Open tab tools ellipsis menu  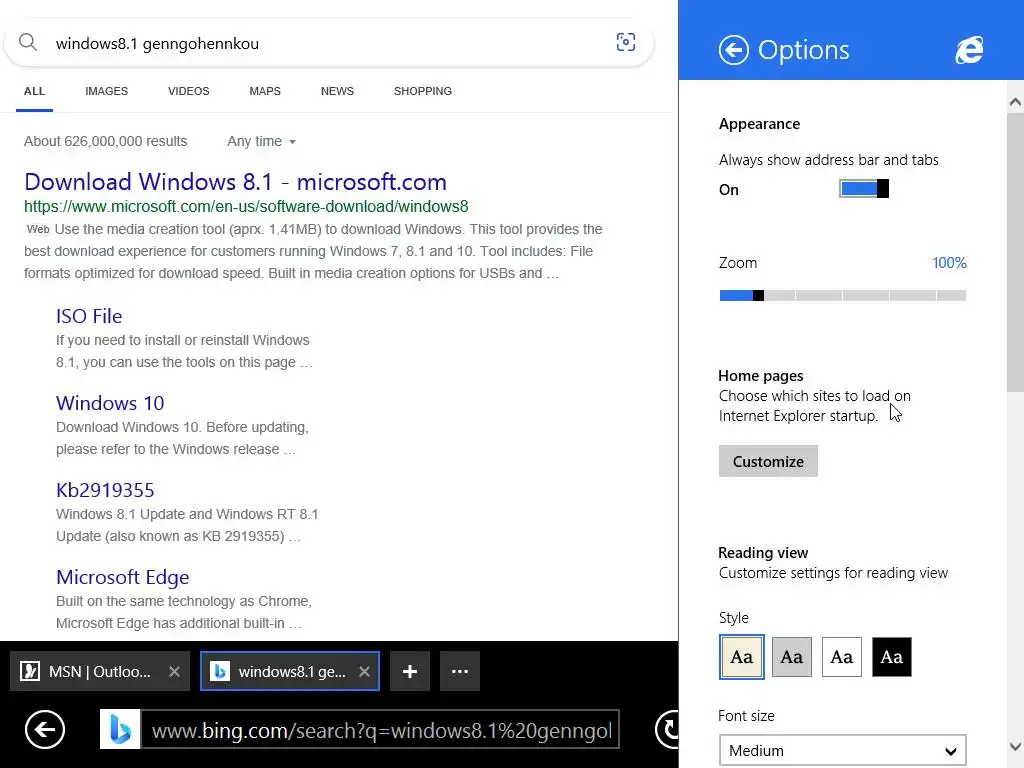tap(460, 671)
